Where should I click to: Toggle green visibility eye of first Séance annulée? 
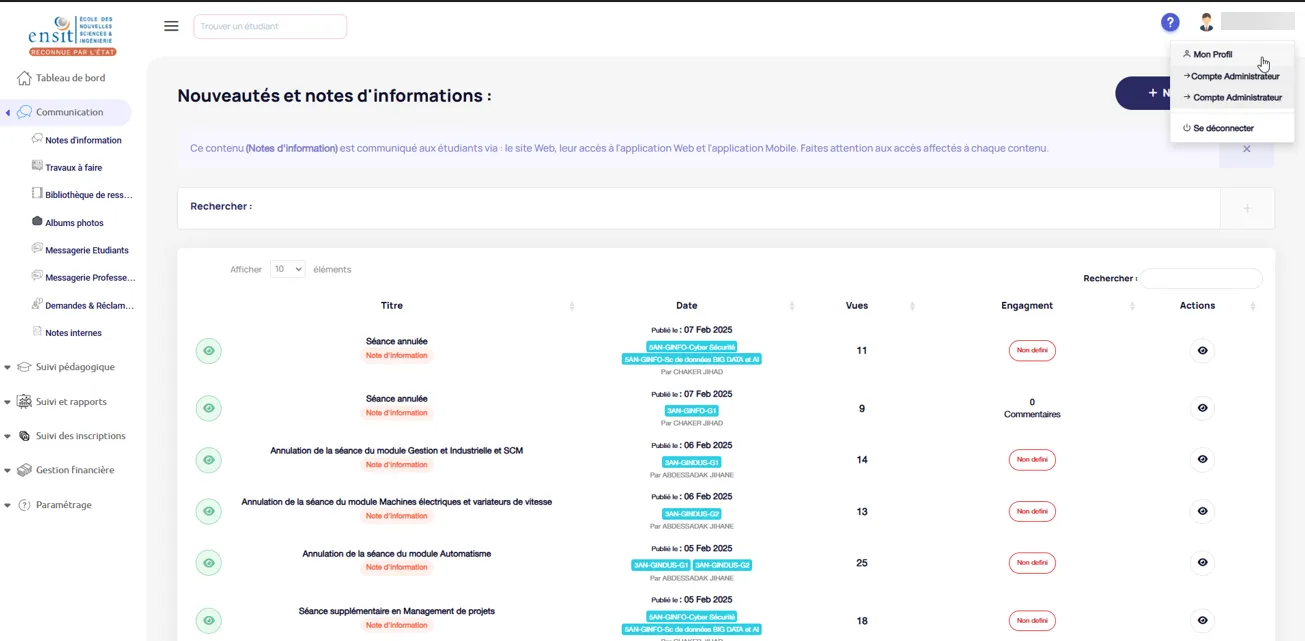coord(208,351)
